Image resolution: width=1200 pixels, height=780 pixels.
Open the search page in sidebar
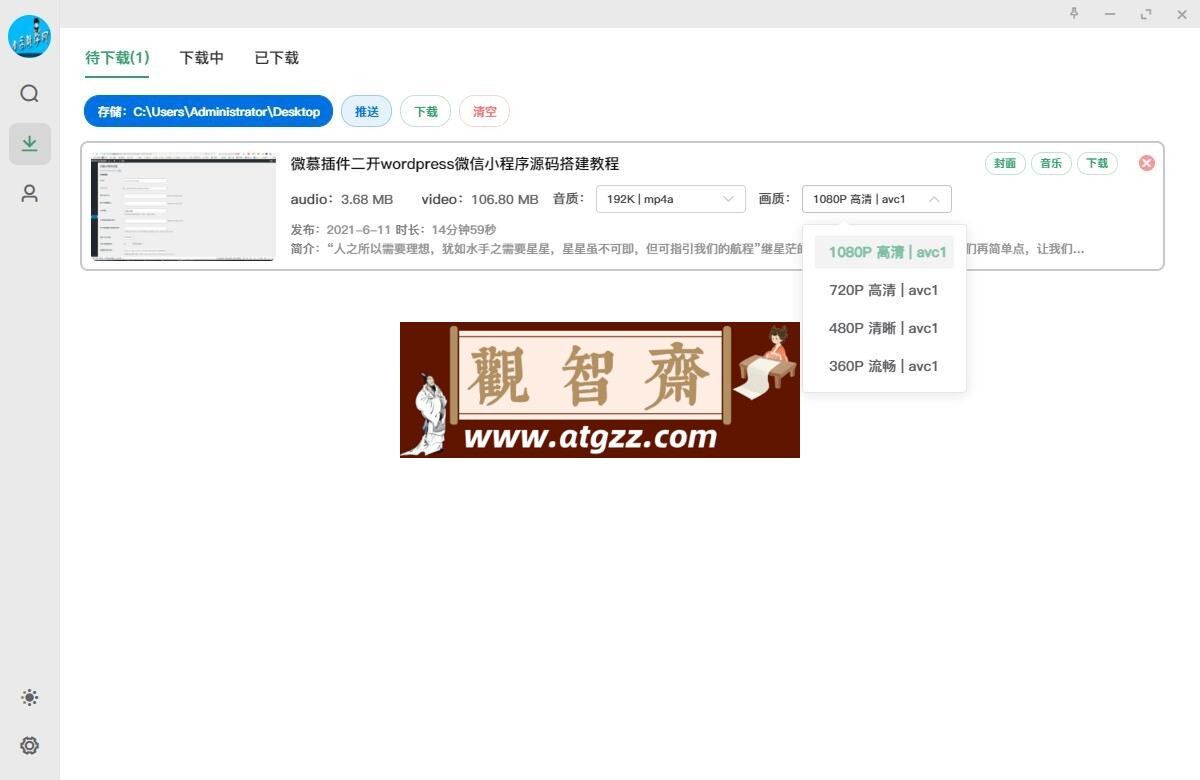click(x=30, y=93)
